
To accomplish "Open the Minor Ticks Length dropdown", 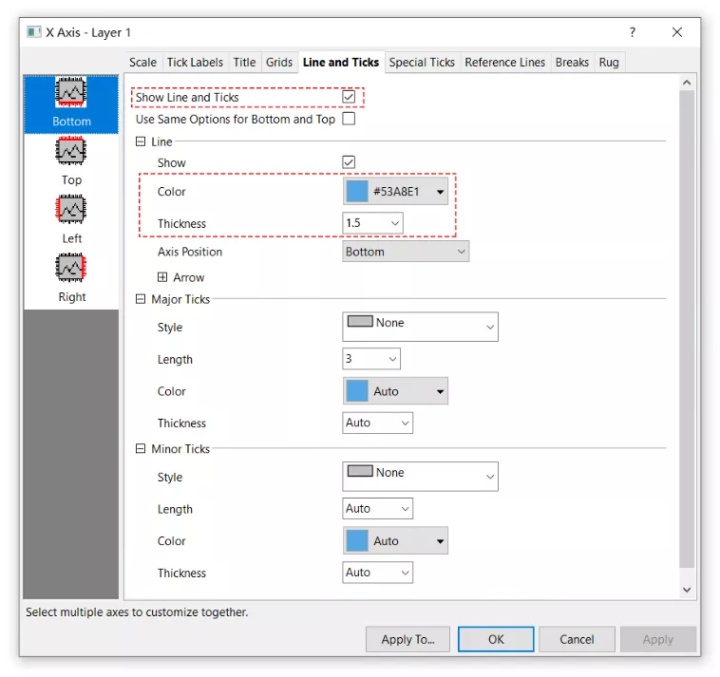I will coord(377,508).
